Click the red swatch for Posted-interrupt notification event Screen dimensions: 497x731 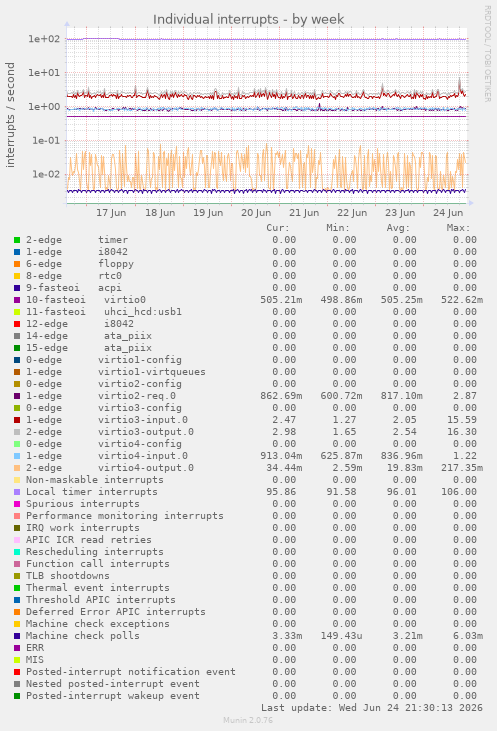click(x=17, y=672)
